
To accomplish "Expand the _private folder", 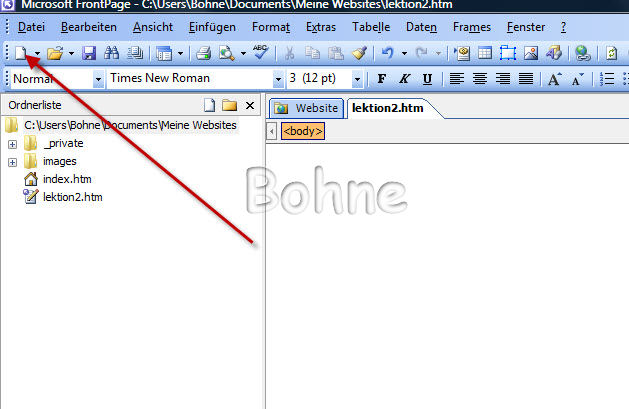I will coord(12,143).
